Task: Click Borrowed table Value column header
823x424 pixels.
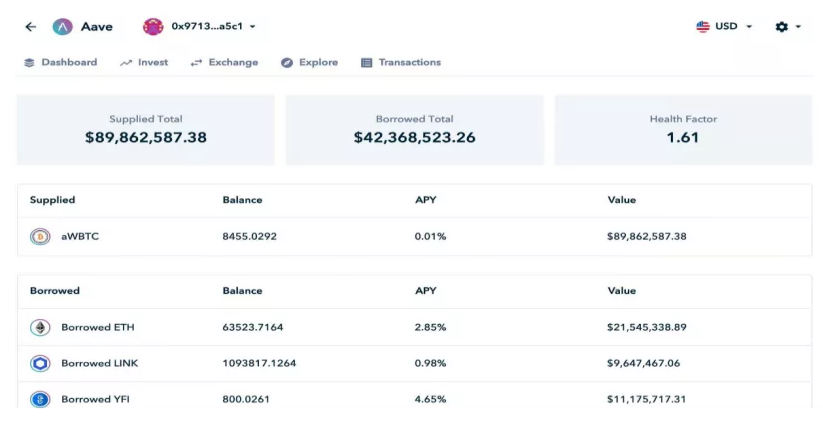Action: point(622,291)
